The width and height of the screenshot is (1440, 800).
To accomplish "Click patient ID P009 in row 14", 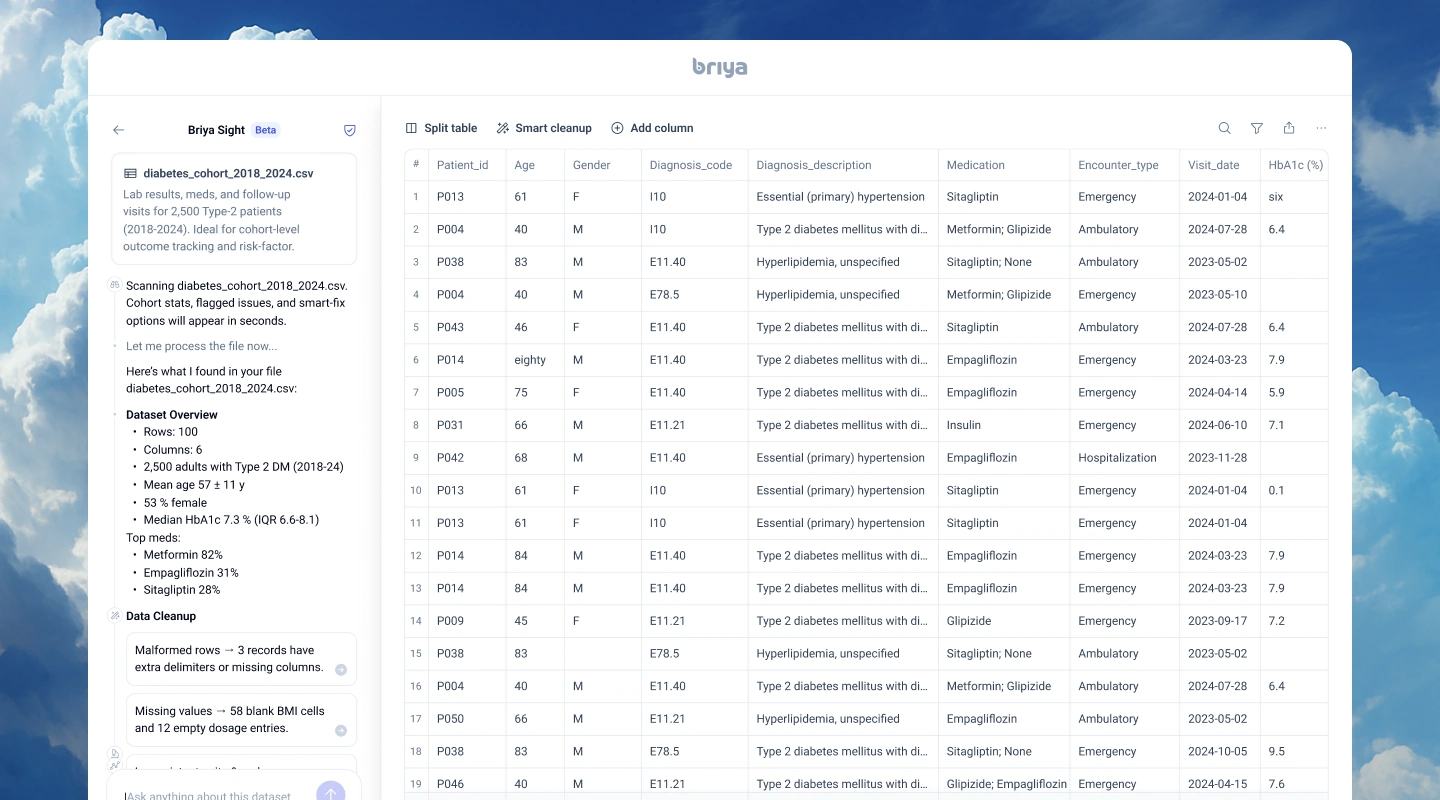I will click(x=467, y=621).
